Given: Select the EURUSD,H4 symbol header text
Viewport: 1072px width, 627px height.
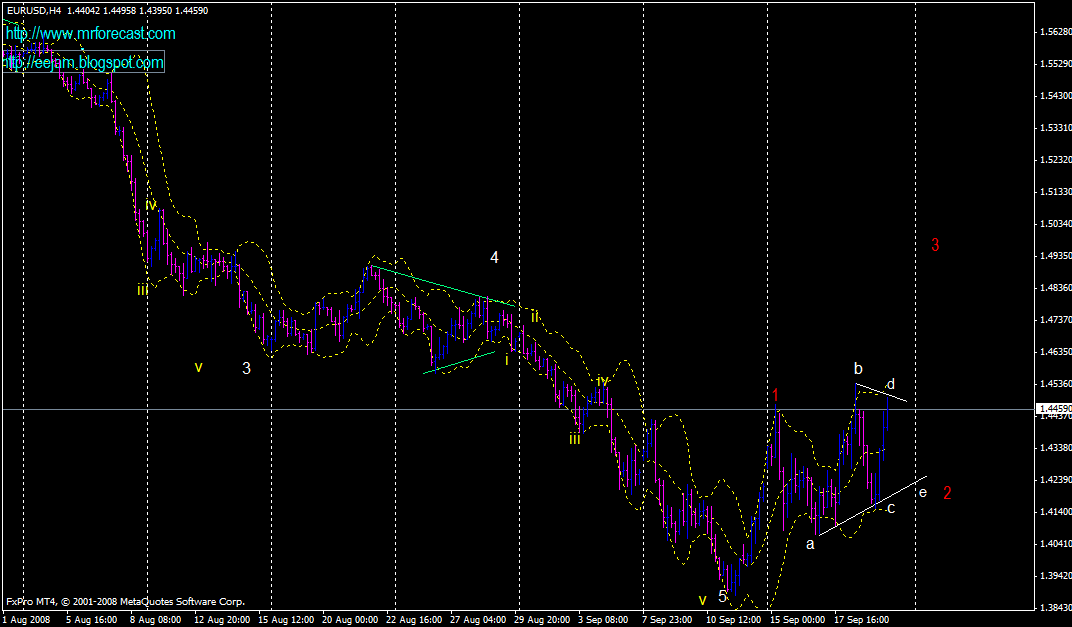Looking at the screenshot, I should (x=35, y=10).
